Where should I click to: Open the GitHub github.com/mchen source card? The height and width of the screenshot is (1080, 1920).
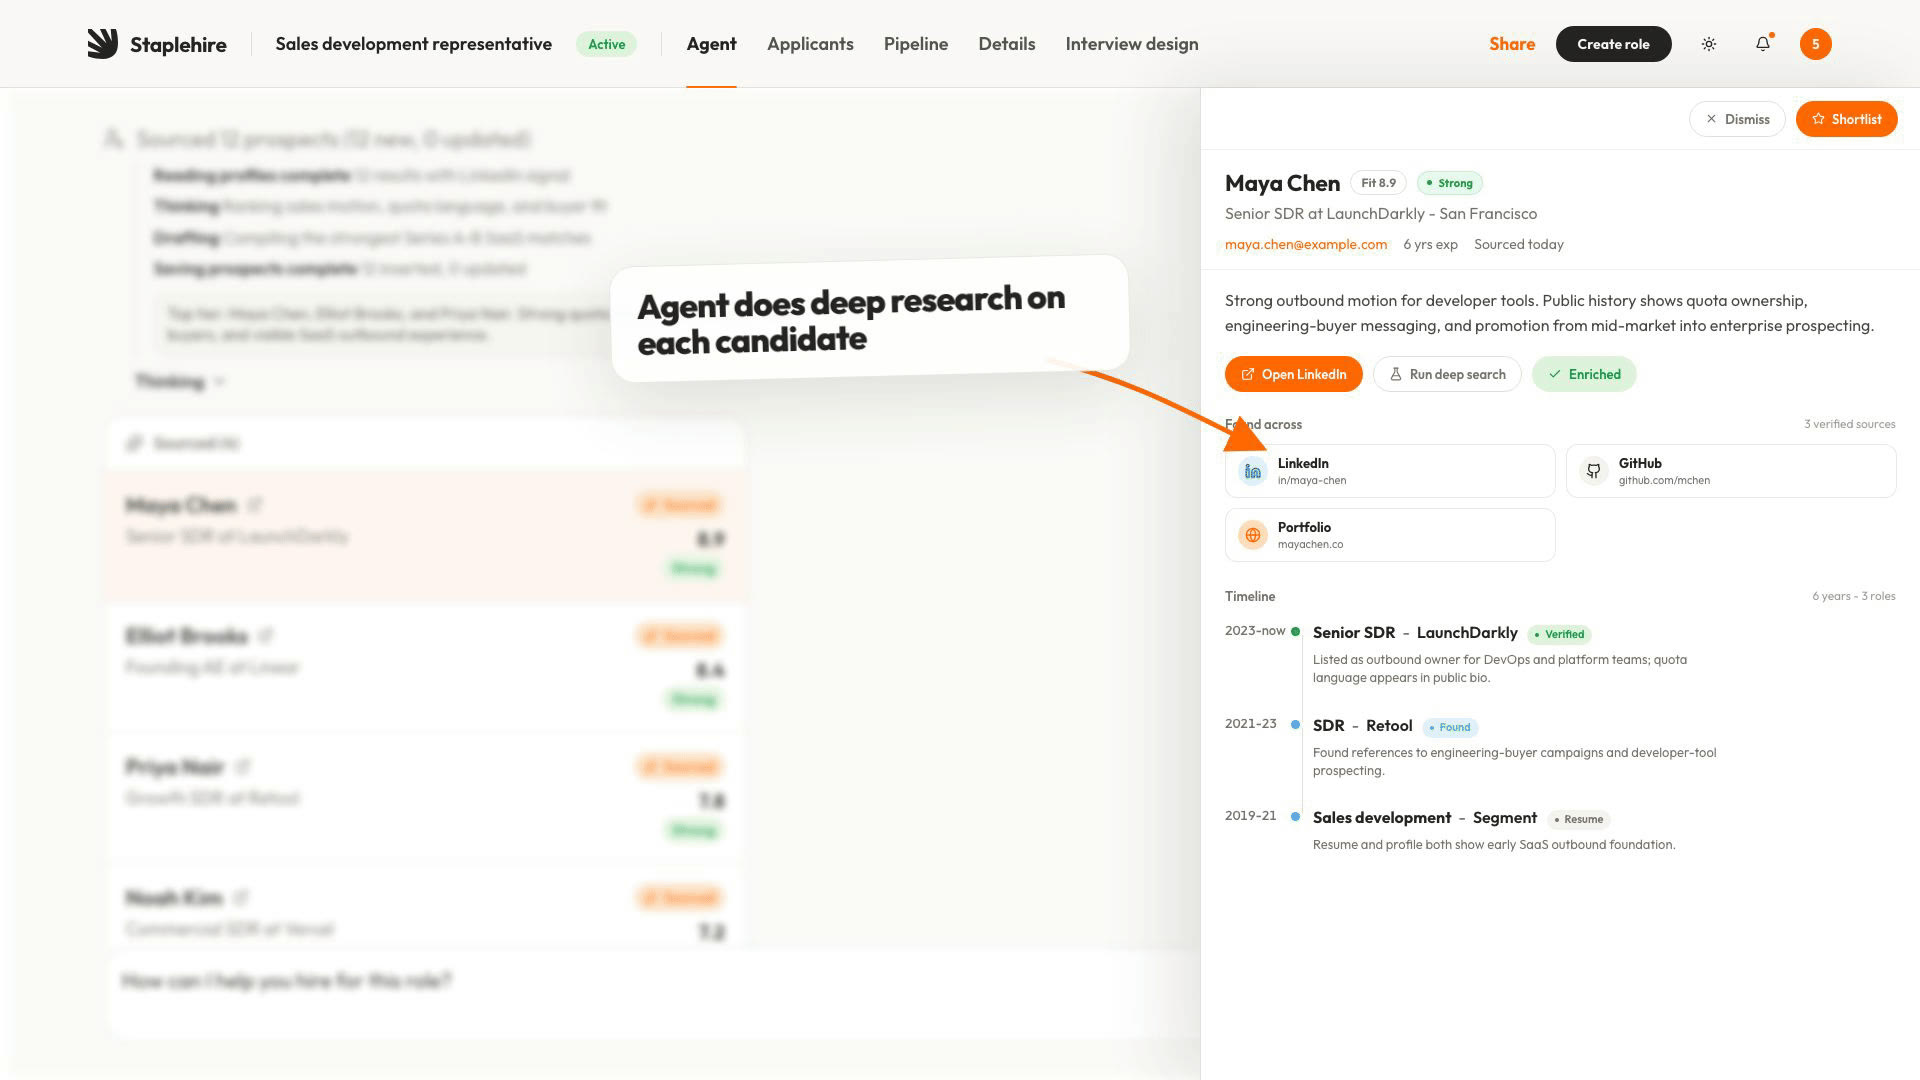click(1731, 471)
